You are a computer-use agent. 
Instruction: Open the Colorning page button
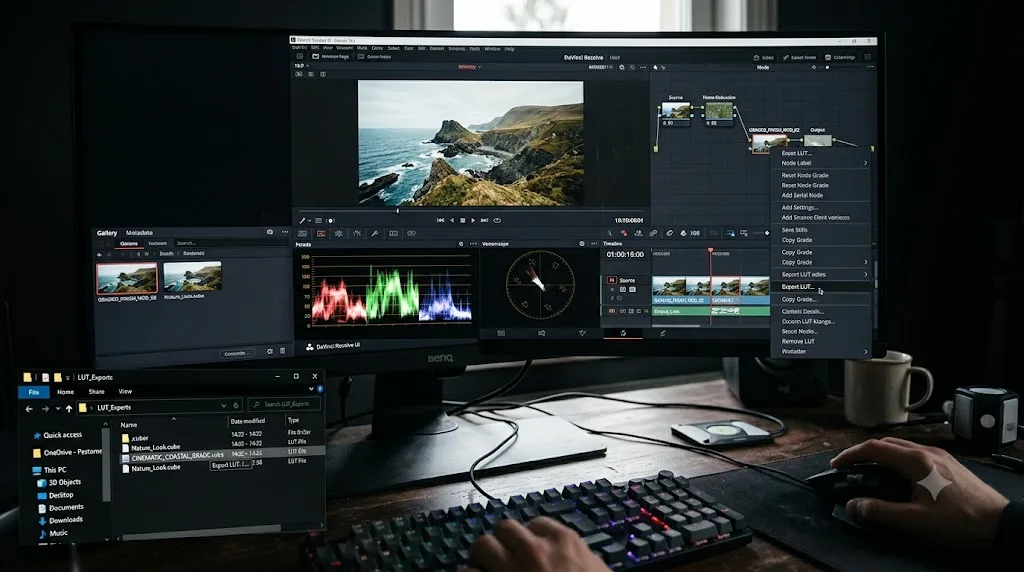point(840,57)
